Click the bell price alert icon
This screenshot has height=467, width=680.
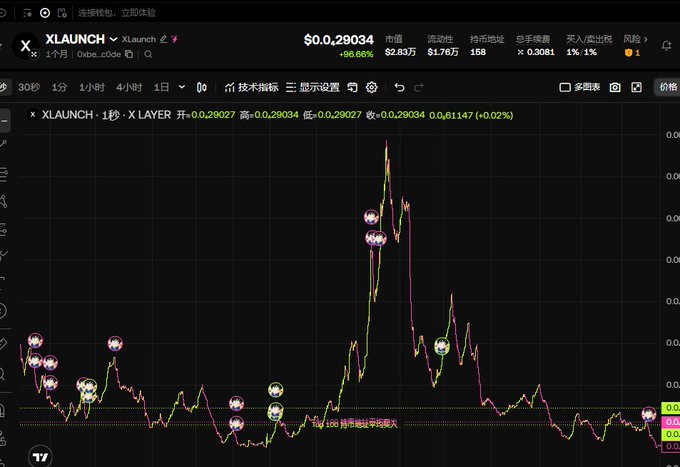(x=666, y=46)
